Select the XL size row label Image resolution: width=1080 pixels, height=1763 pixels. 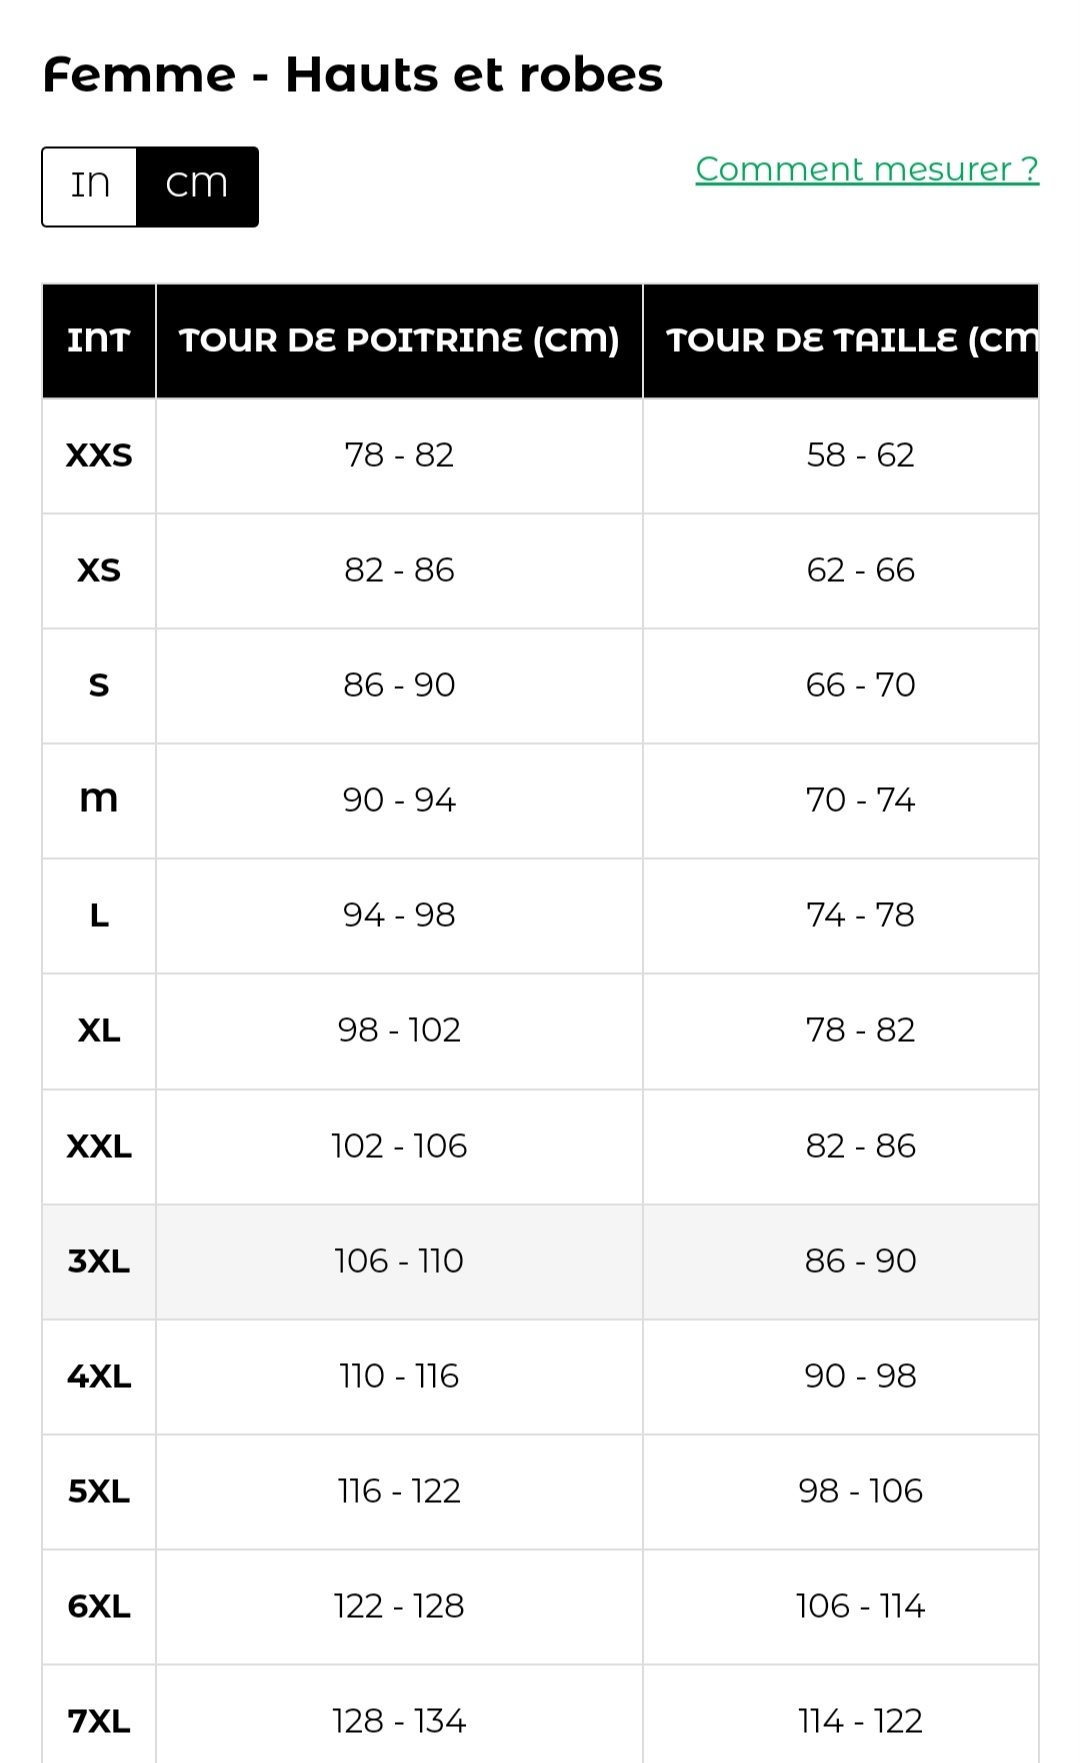coord(99,1031)
